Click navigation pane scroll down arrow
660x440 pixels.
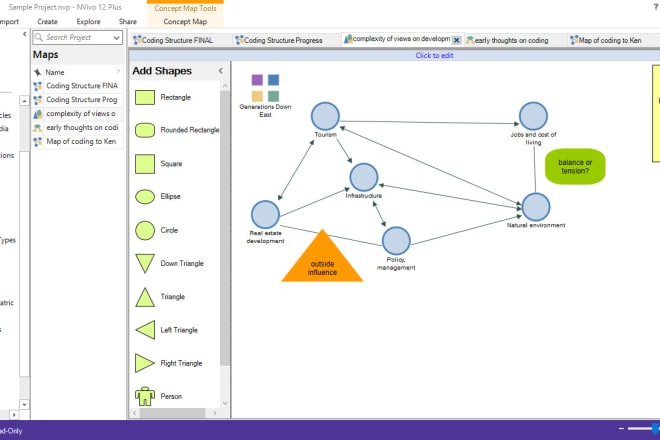click(x=24, y=405)
